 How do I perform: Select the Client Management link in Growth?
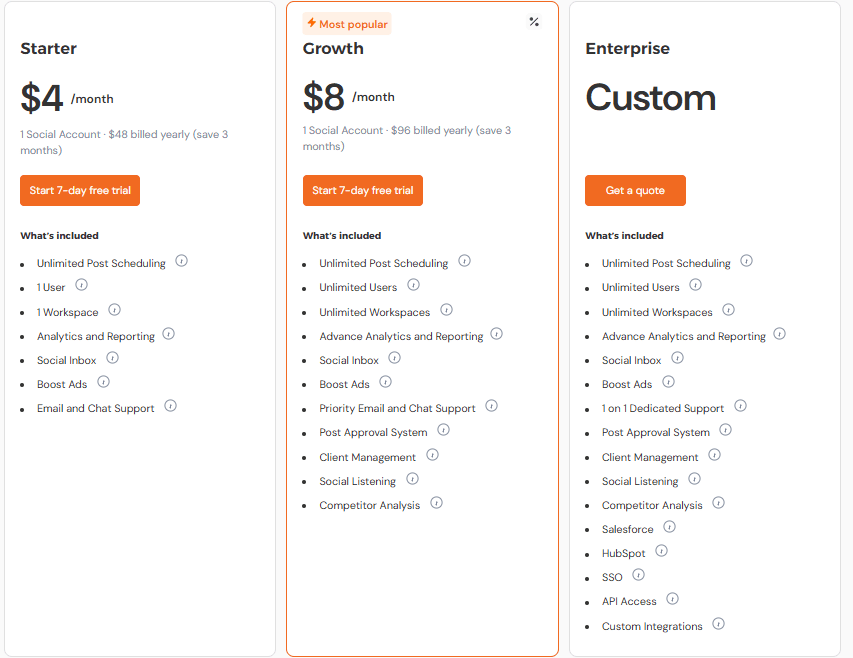click(367, 456)
